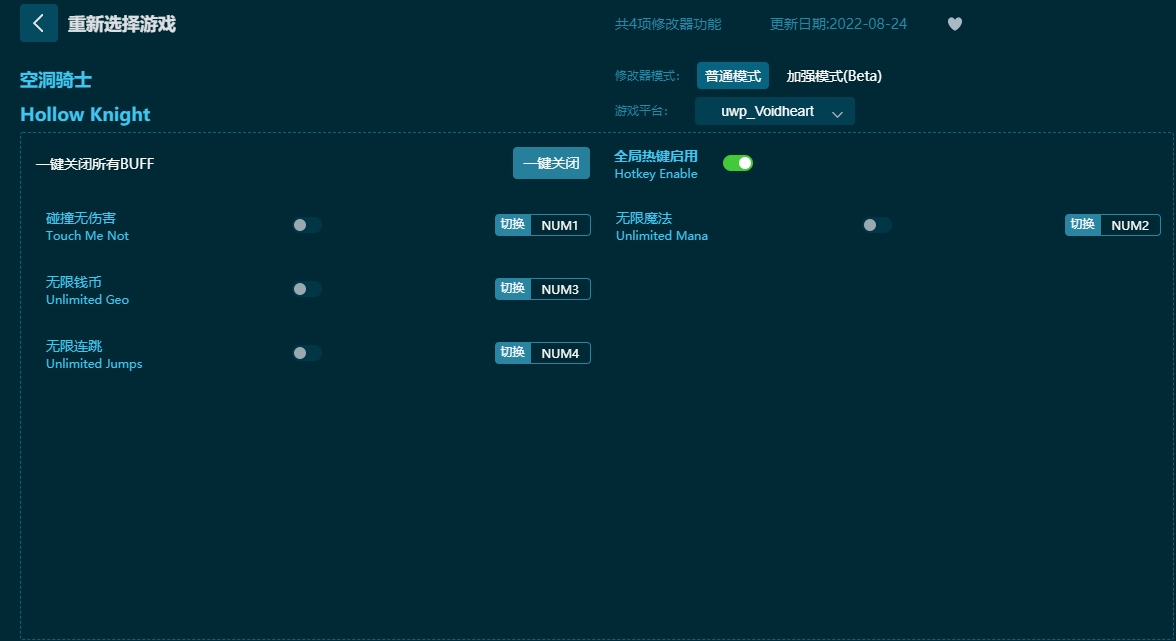Click 共4项修改器功能 text
Screen dimensions: 1176x641
coord(668,24)
